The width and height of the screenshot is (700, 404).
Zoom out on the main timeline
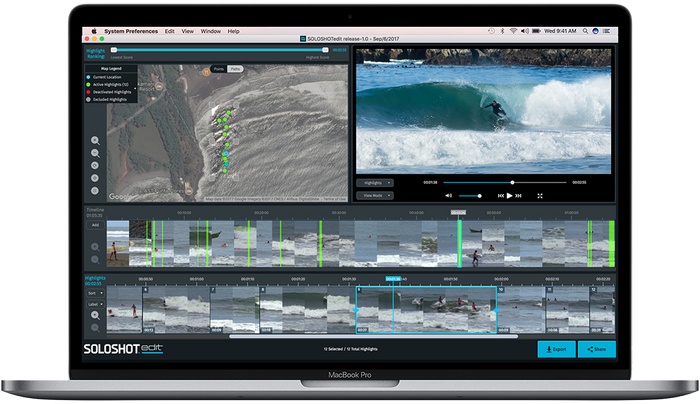click(x=95, y=259)
